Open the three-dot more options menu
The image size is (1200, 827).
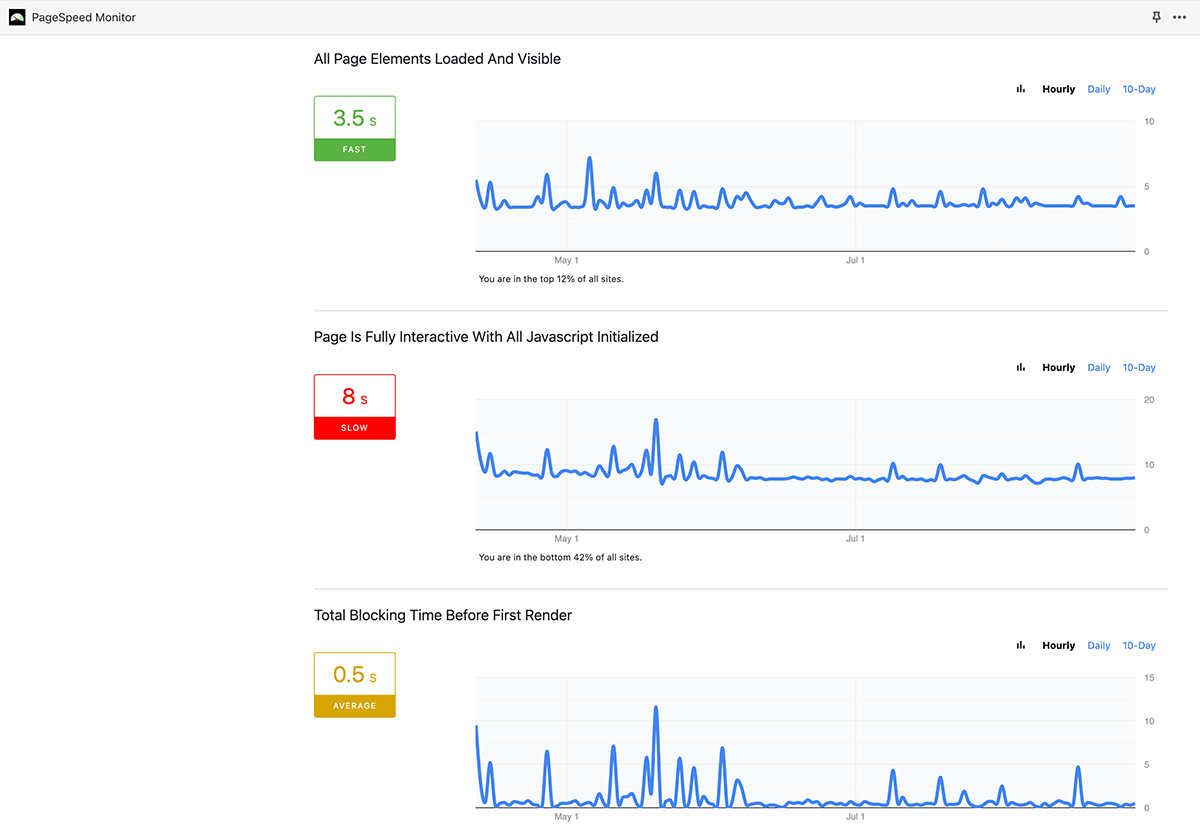pyautogui.click(x=1179, y=17)
